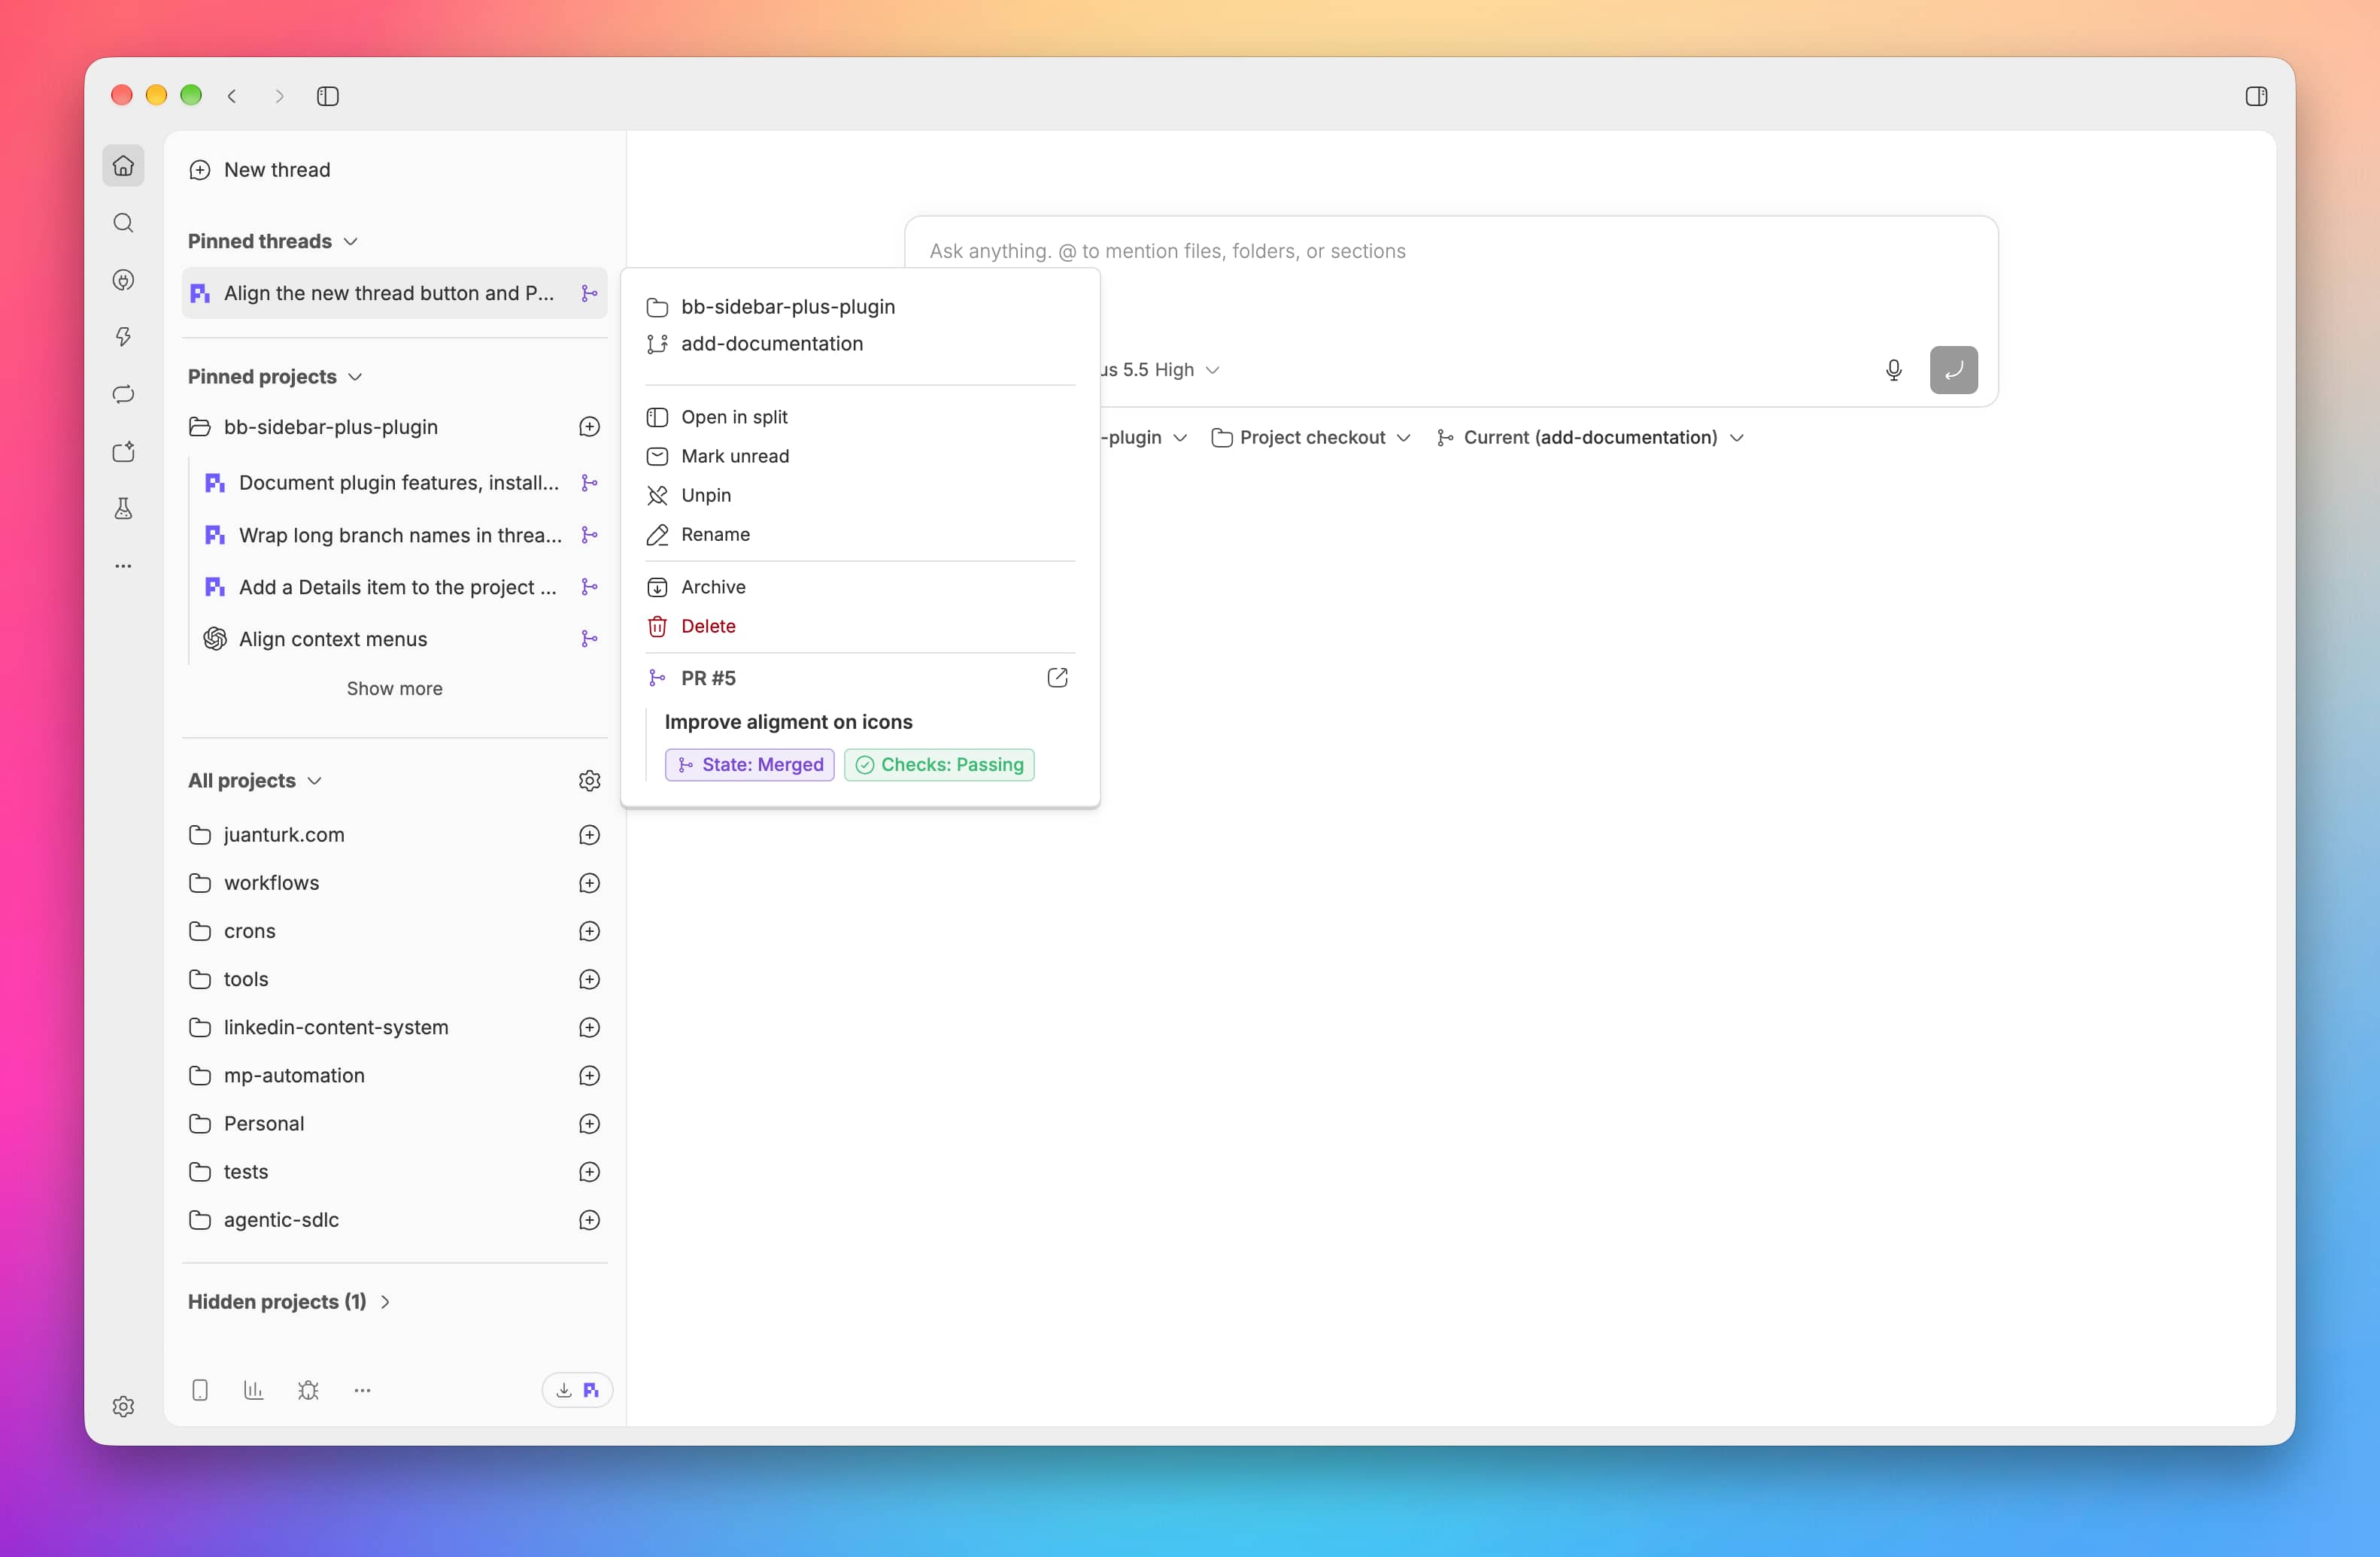Open settings gear at bottom of left rail

(x=123, y=1406)
